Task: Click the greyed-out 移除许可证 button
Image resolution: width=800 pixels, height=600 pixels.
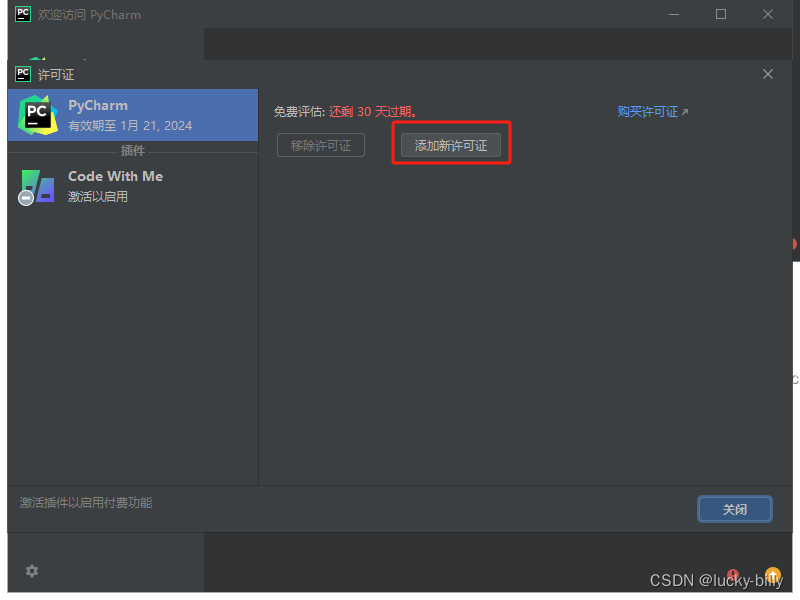Action: point(321,145)
